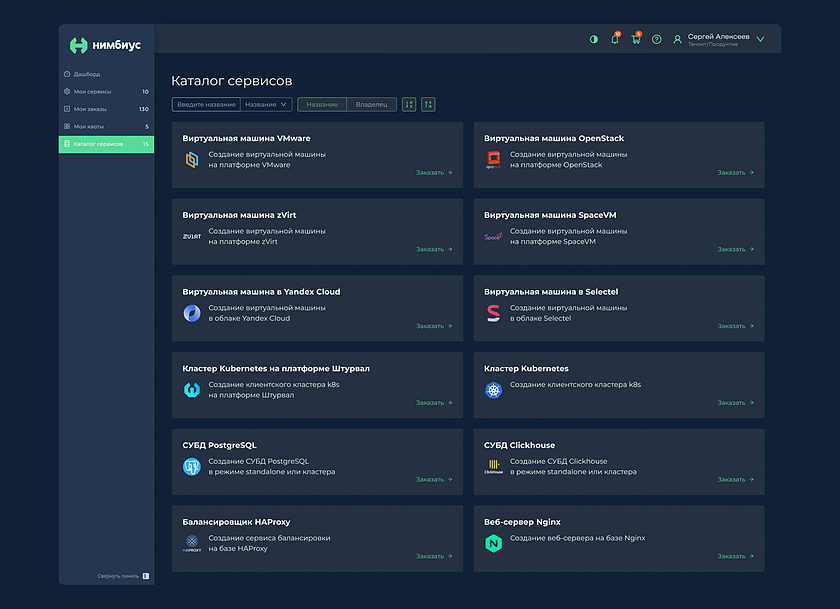840x609 pixels.
Task: Click the Нимбиус logo
Action: coord(106,45)
